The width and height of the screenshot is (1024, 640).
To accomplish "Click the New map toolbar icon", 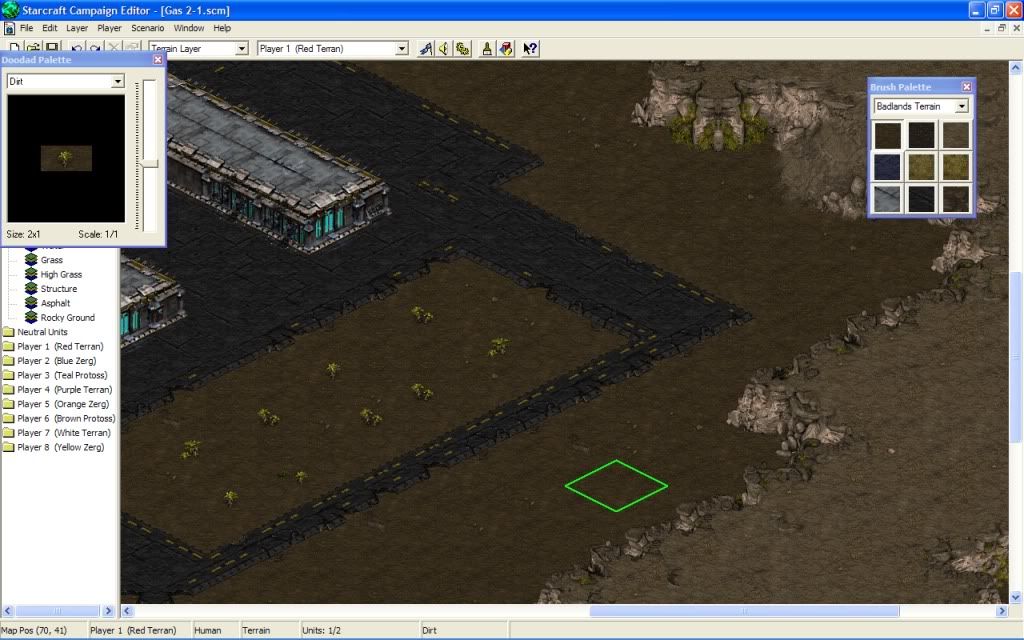I will [14, 48].
